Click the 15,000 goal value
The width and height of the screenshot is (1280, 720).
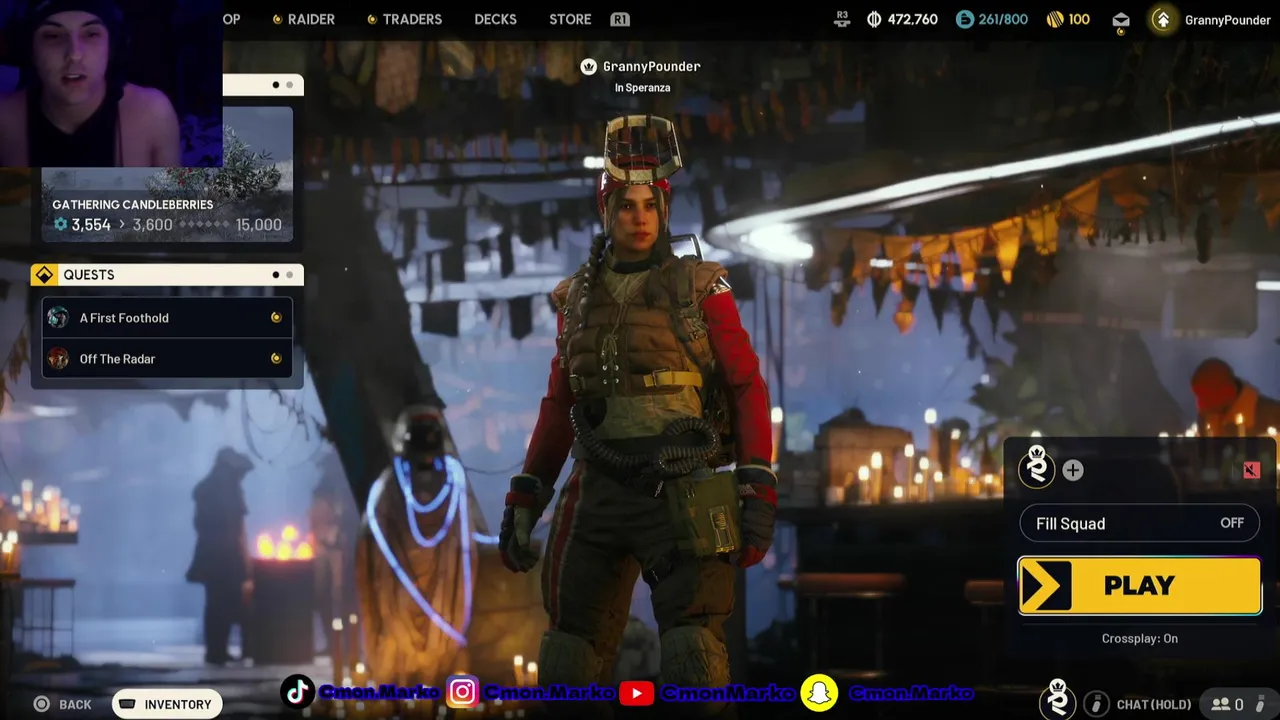258,225
